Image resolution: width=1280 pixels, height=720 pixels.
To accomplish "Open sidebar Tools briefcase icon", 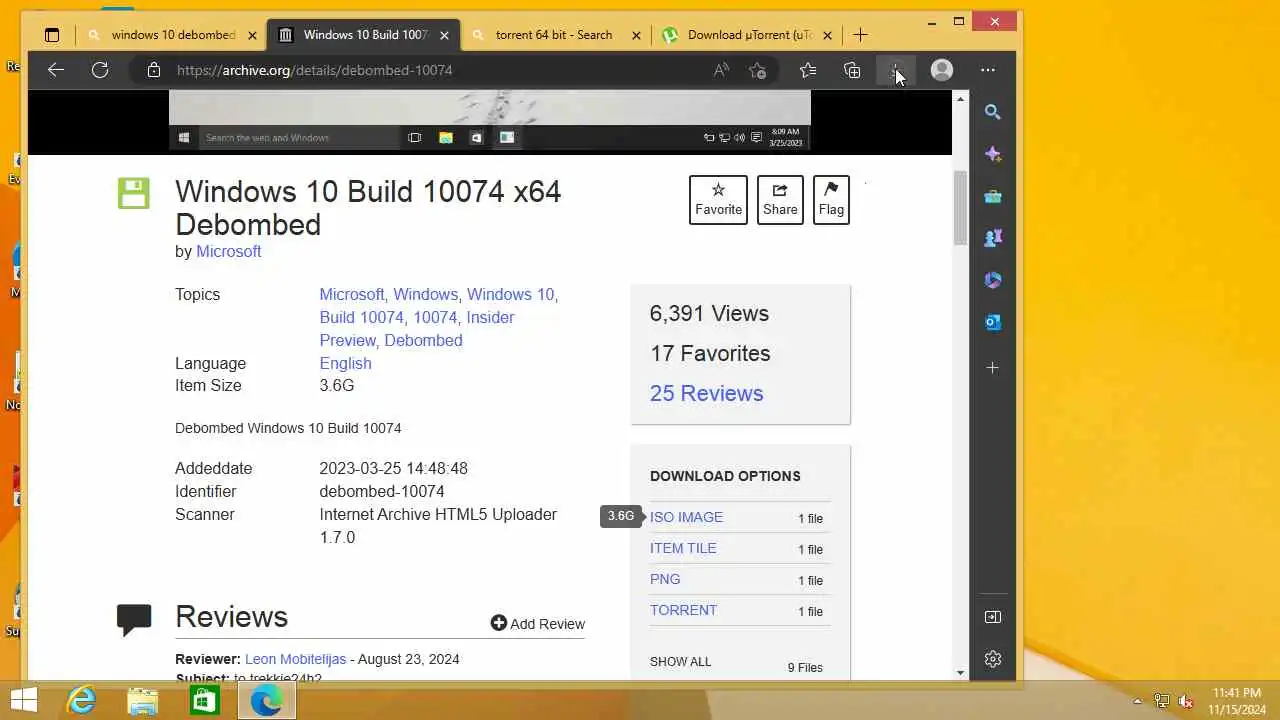I will (x=993, y=196).
